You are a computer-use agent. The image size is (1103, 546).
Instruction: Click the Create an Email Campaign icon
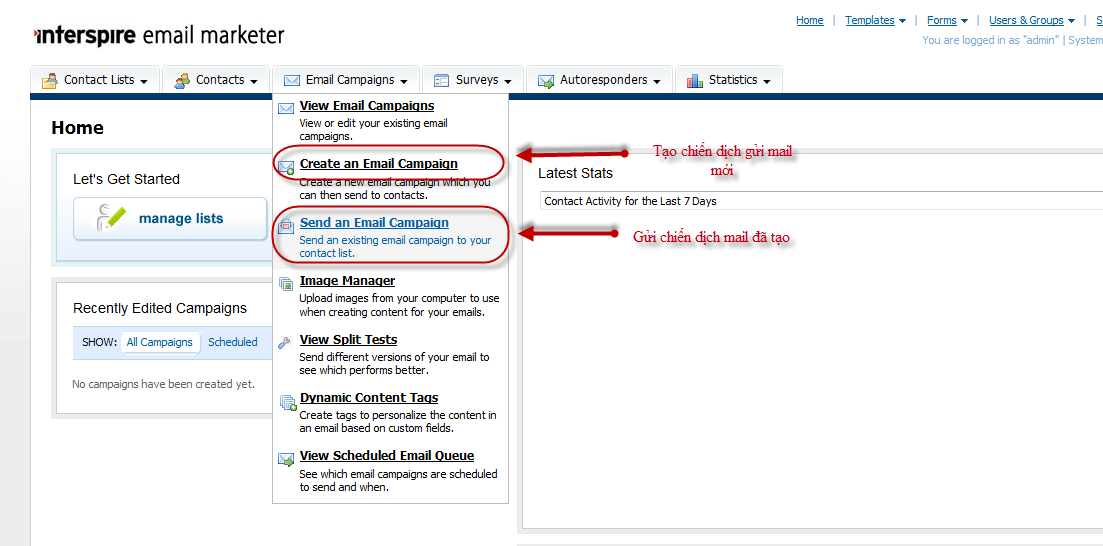[x=286, y=167]
